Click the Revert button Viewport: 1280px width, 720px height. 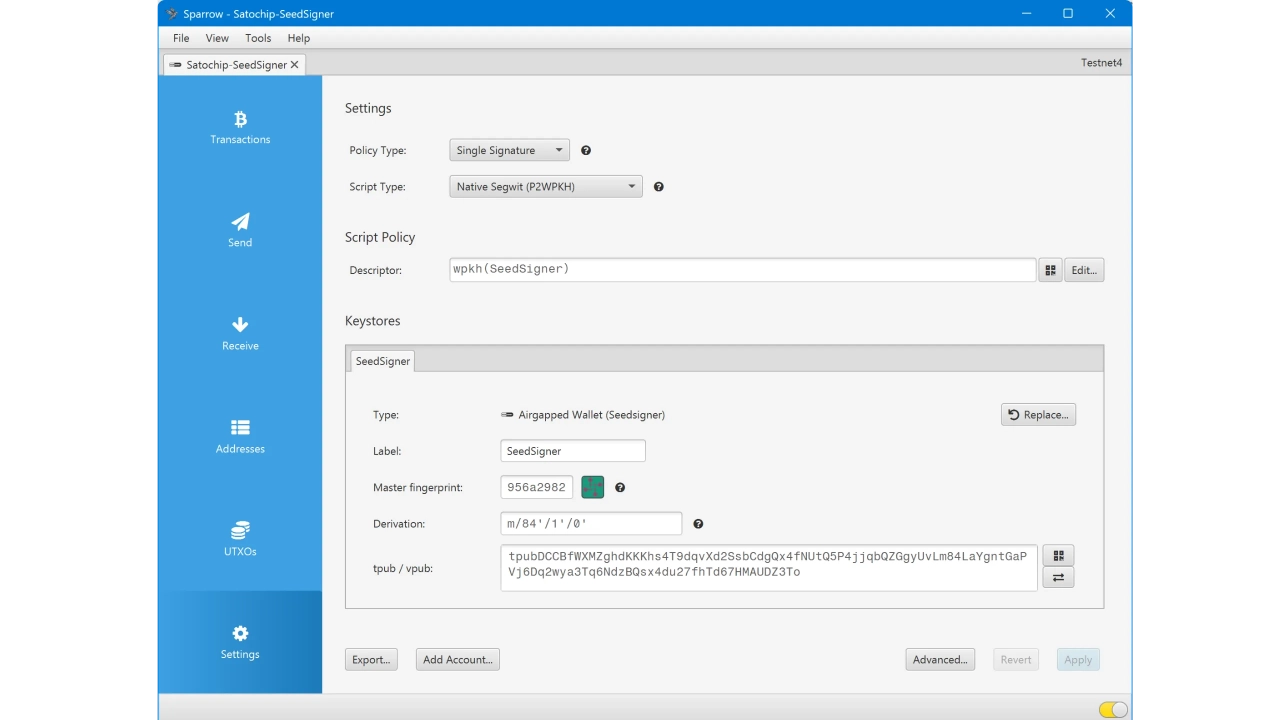pyautogui.click(x=1016, y=659)
